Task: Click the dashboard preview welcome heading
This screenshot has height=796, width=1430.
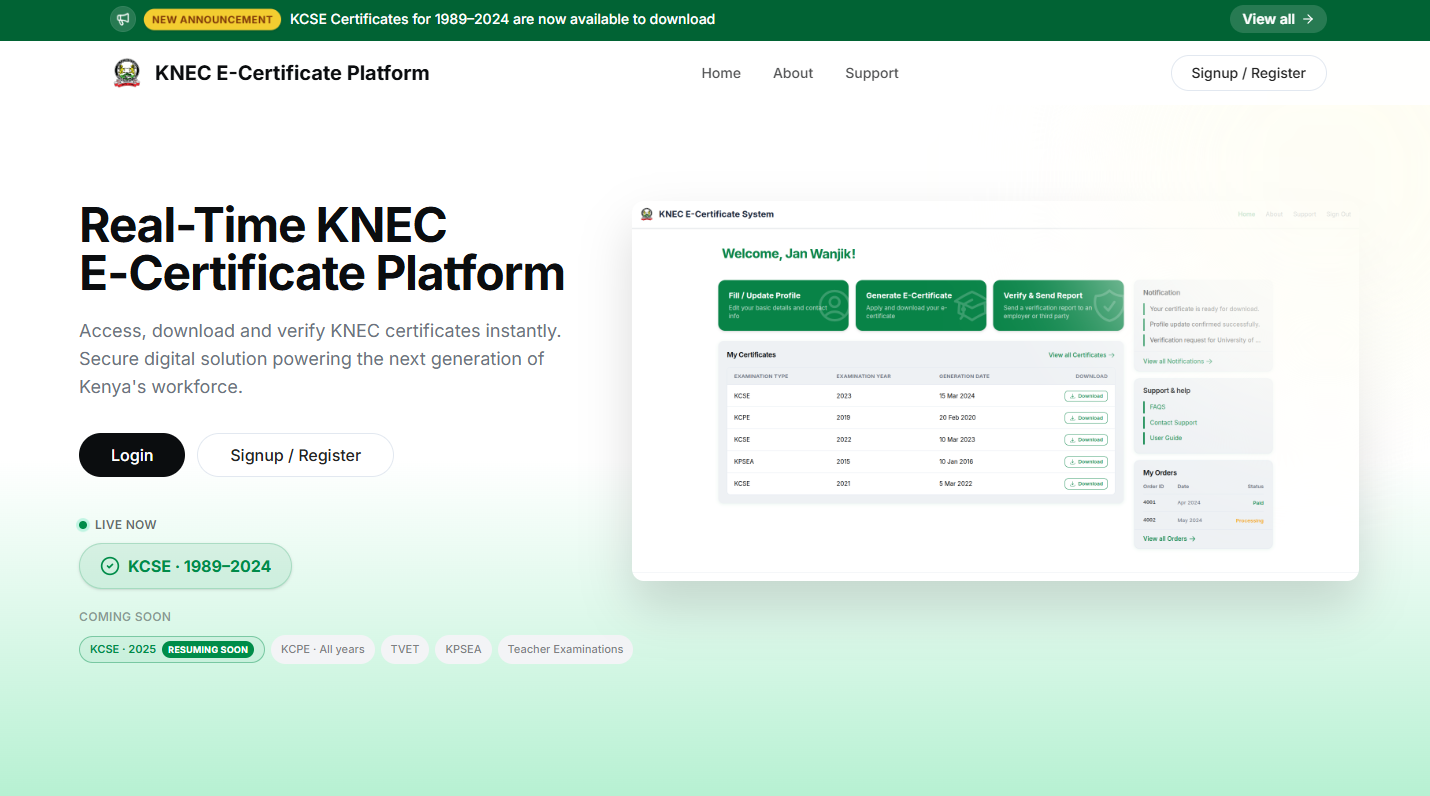Action: click(x=789, y=254)
